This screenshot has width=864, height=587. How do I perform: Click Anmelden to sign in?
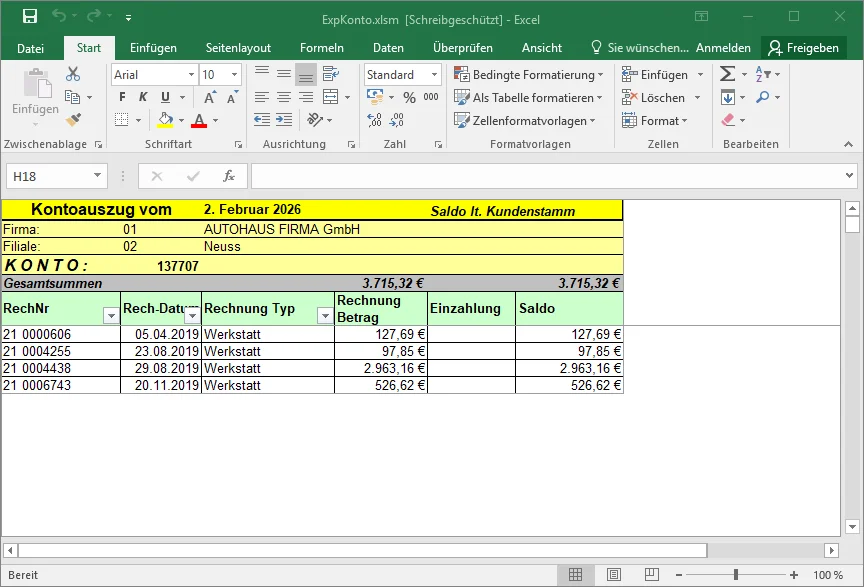click(723, 48)
